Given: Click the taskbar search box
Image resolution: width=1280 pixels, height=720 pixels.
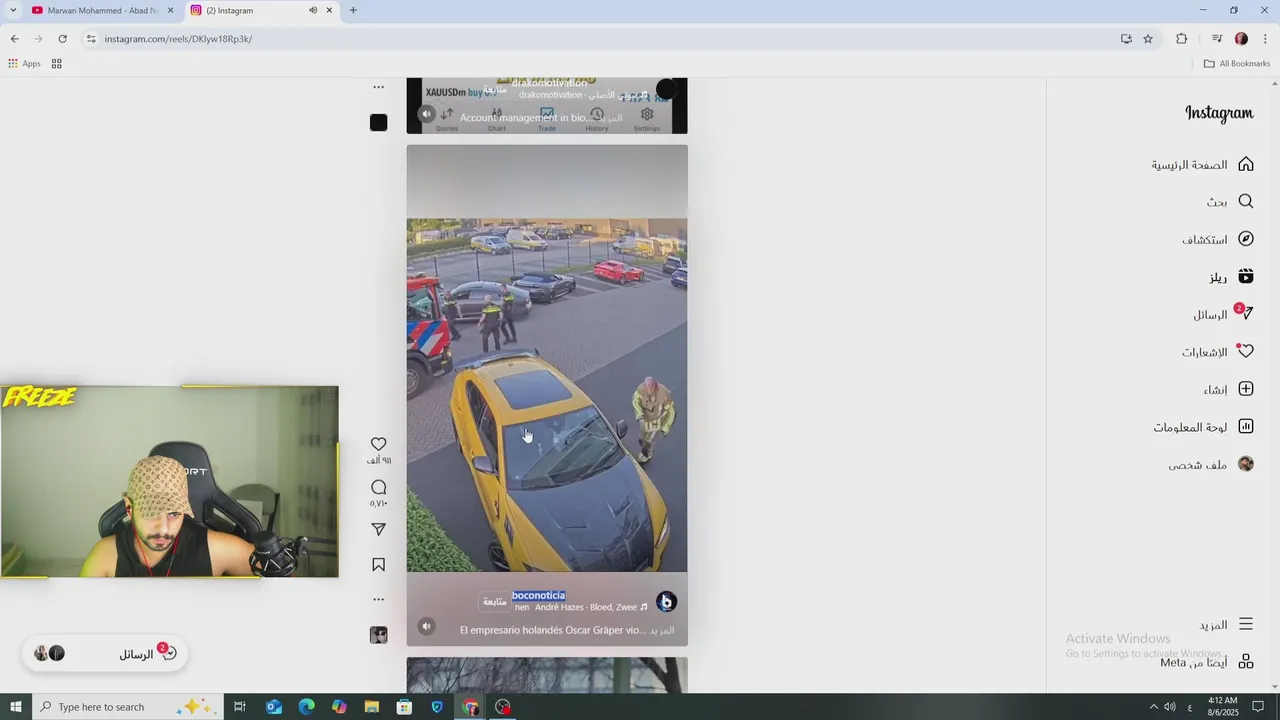Looking at the screenshot, I should point(128,707).
